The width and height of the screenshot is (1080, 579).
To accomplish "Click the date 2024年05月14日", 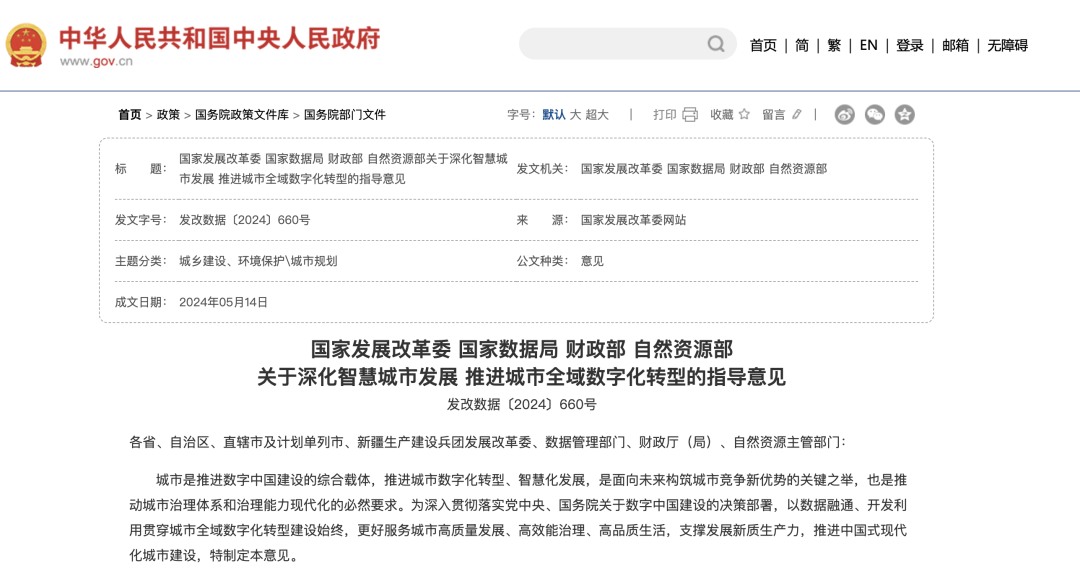I will point(223,302).
